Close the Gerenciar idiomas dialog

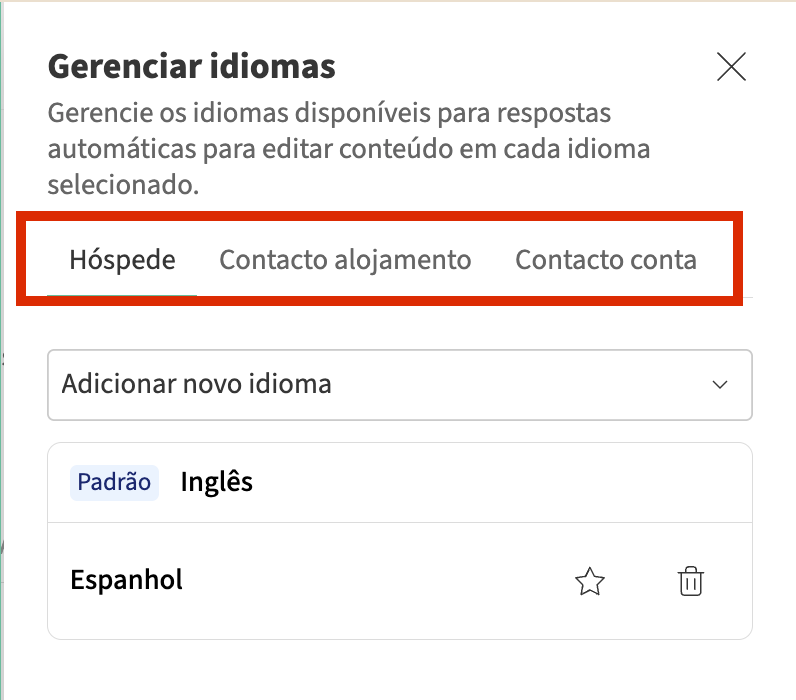point(732,67)
